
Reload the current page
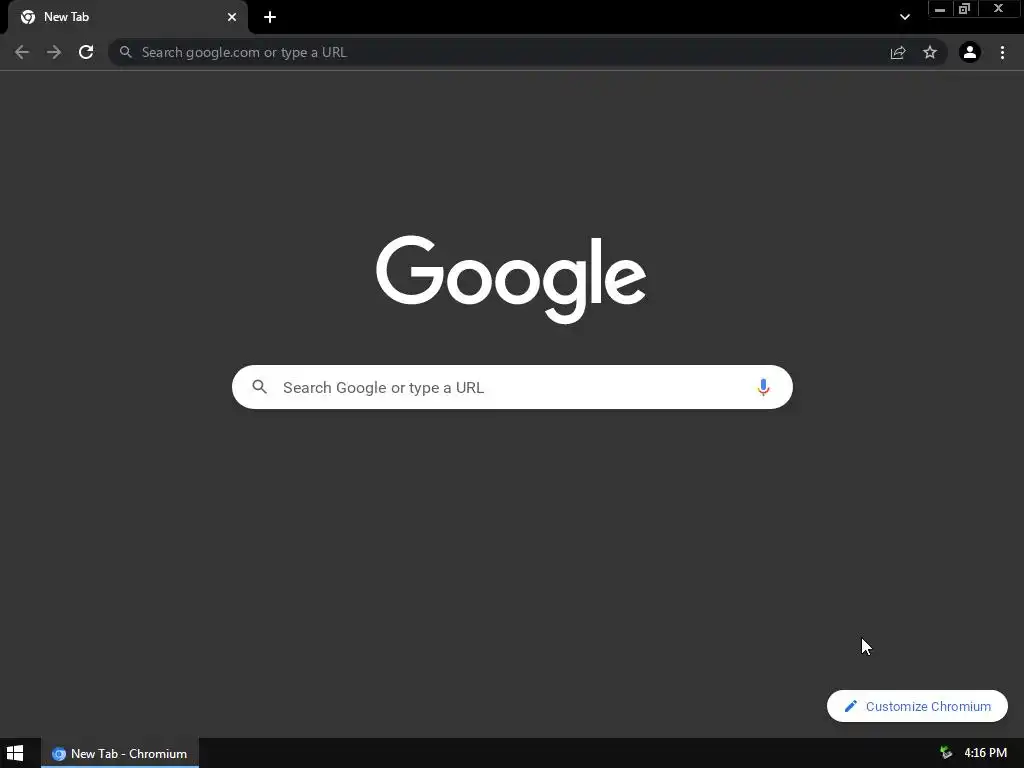[86, 52]
